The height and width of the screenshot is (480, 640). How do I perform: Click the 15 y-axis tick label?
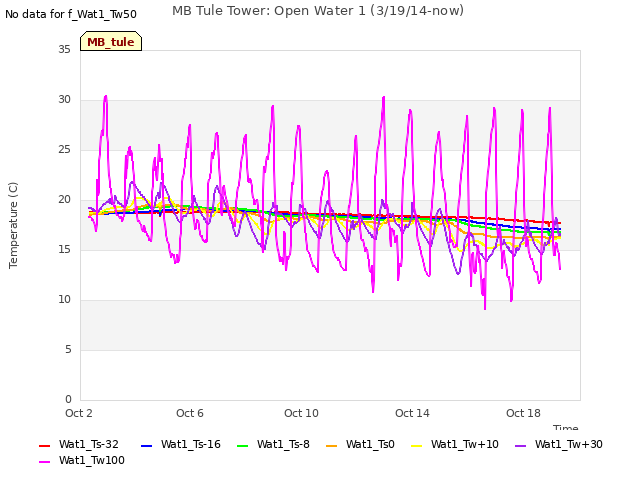64,250
